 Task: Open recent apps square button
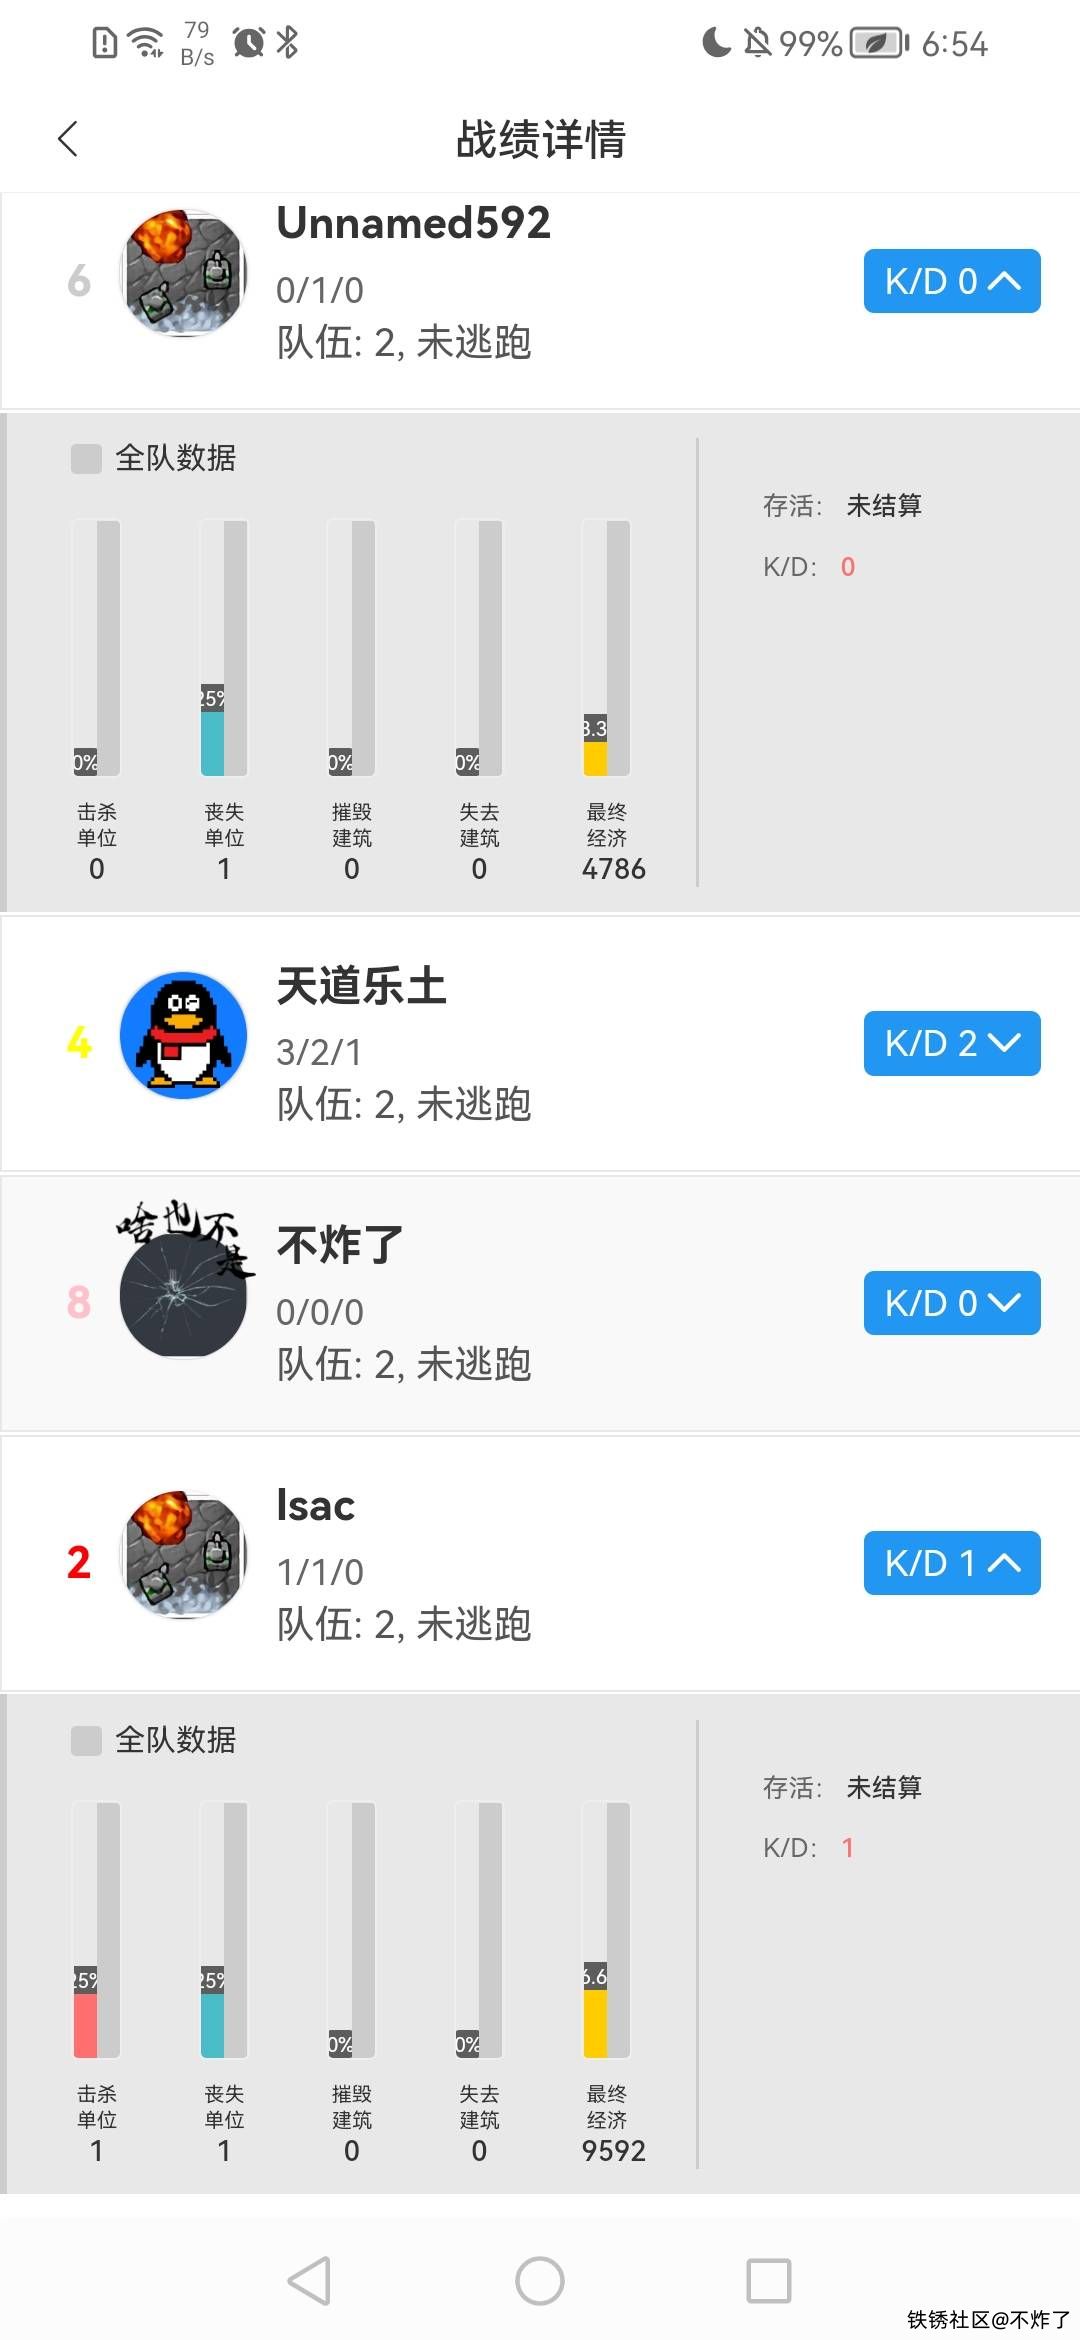[x=768, y=2281]
